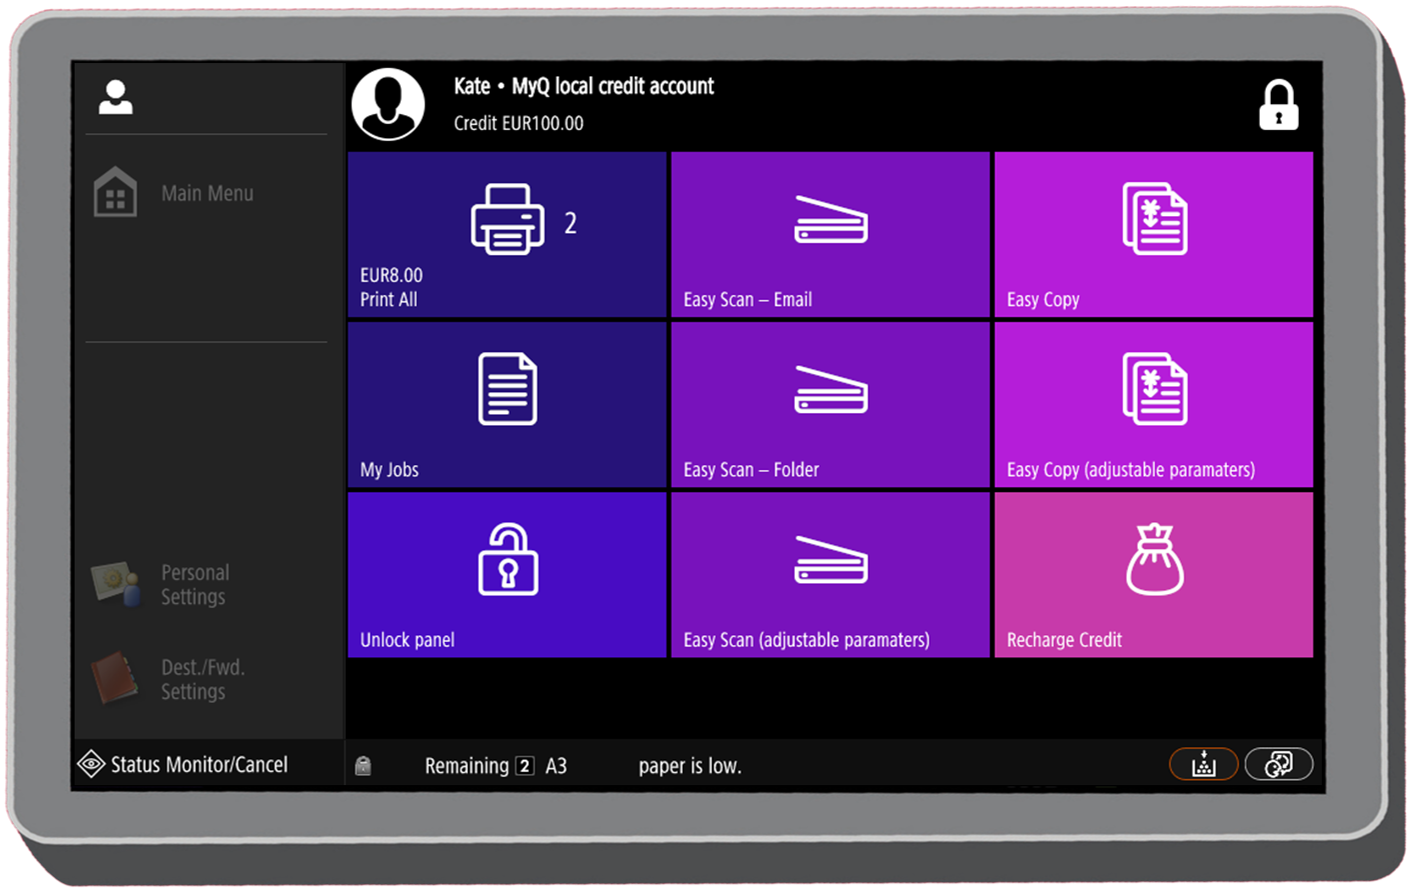This screenshot has width=1411, height=889.
Task: Open the My Jobs document tile
Action: tap(507, 405)
